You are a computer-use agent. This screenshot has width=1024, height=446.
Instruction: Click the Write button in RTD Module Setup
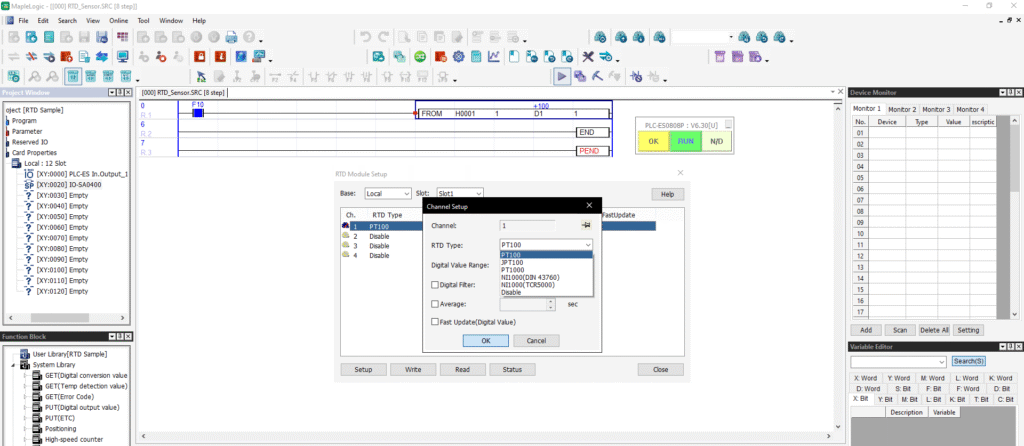click(413, 370)
